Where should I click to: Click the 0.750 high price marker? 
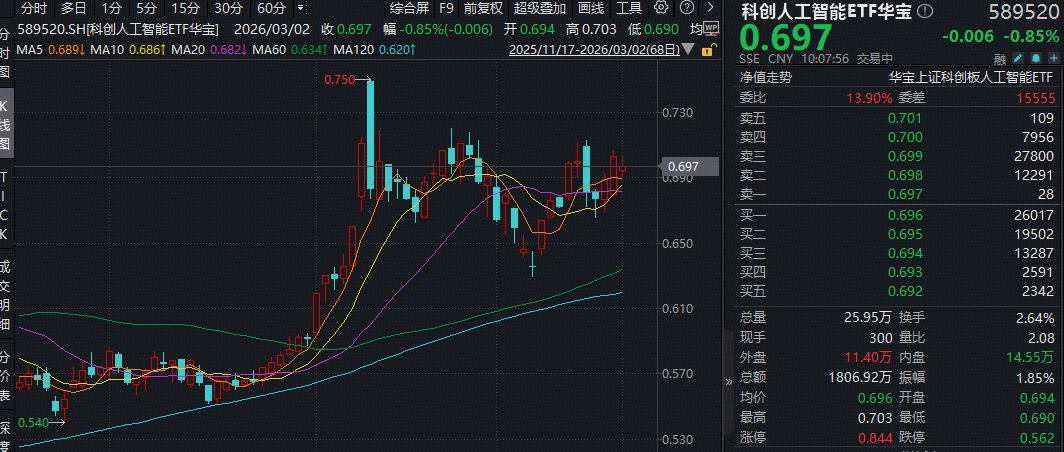339,79
